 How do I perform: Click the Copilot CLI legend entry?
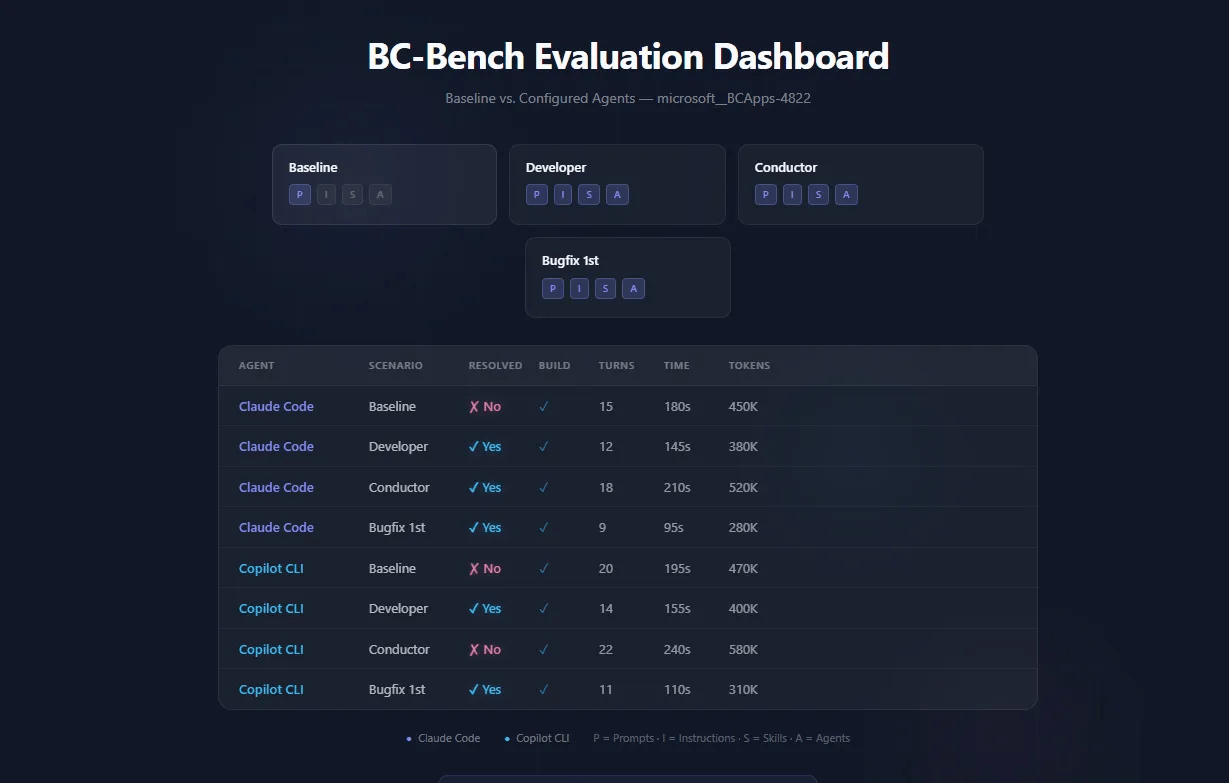pyautogui.click(x=542, y=739)
